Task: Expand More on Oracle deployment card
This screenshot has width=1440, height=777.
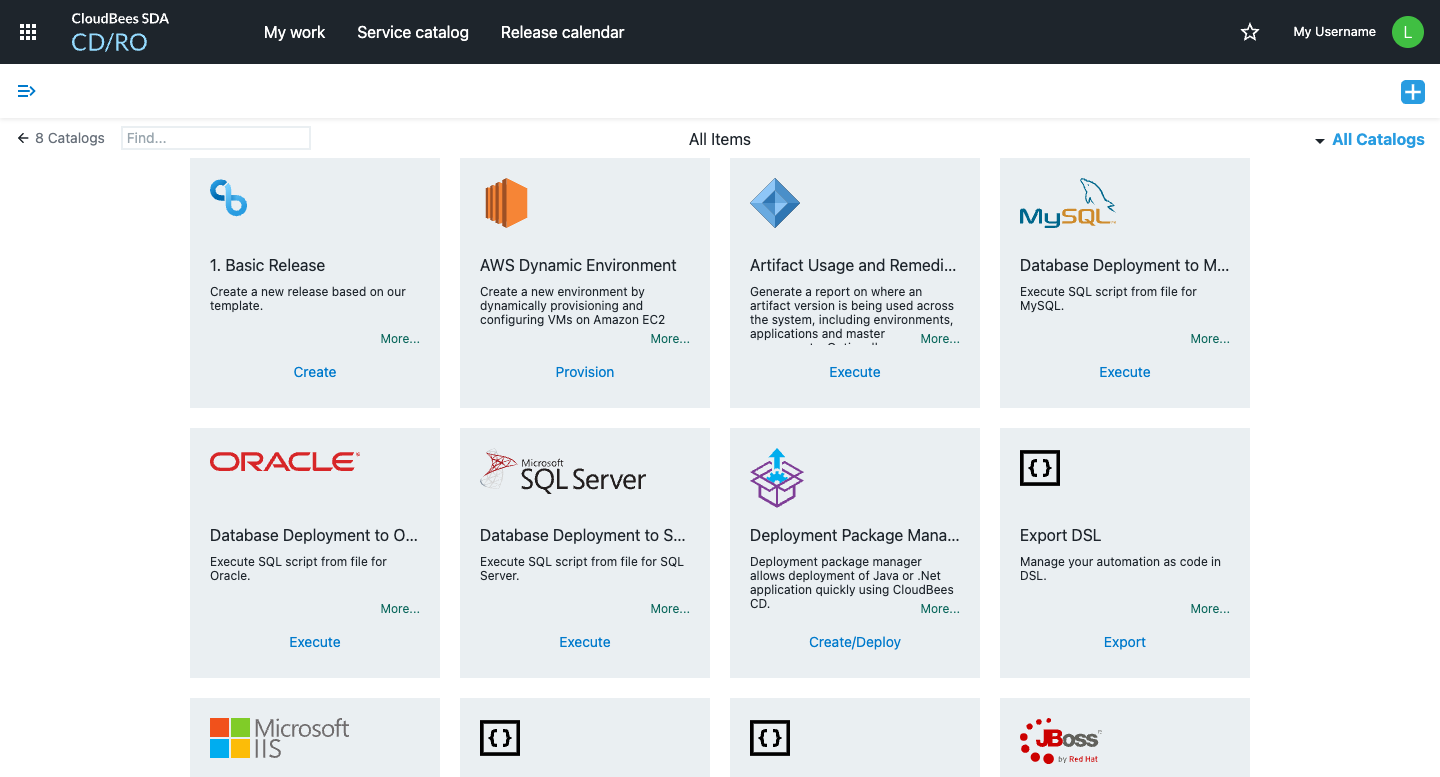Action: tap(400, 609)
